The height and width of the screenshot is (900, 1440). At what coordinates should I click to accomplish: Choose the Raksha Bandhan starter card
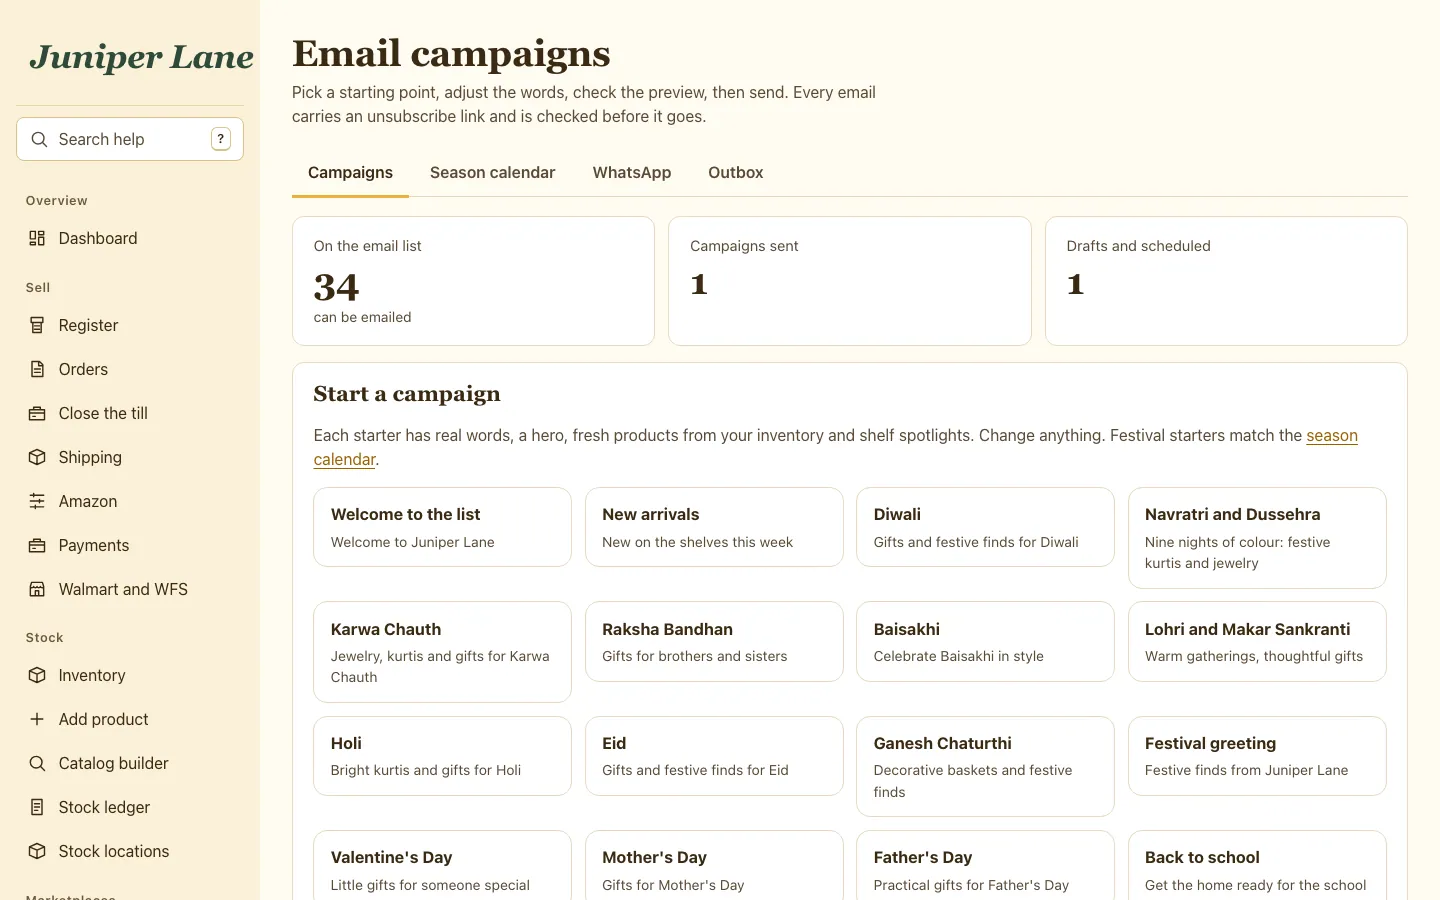[x=714, y=641]
